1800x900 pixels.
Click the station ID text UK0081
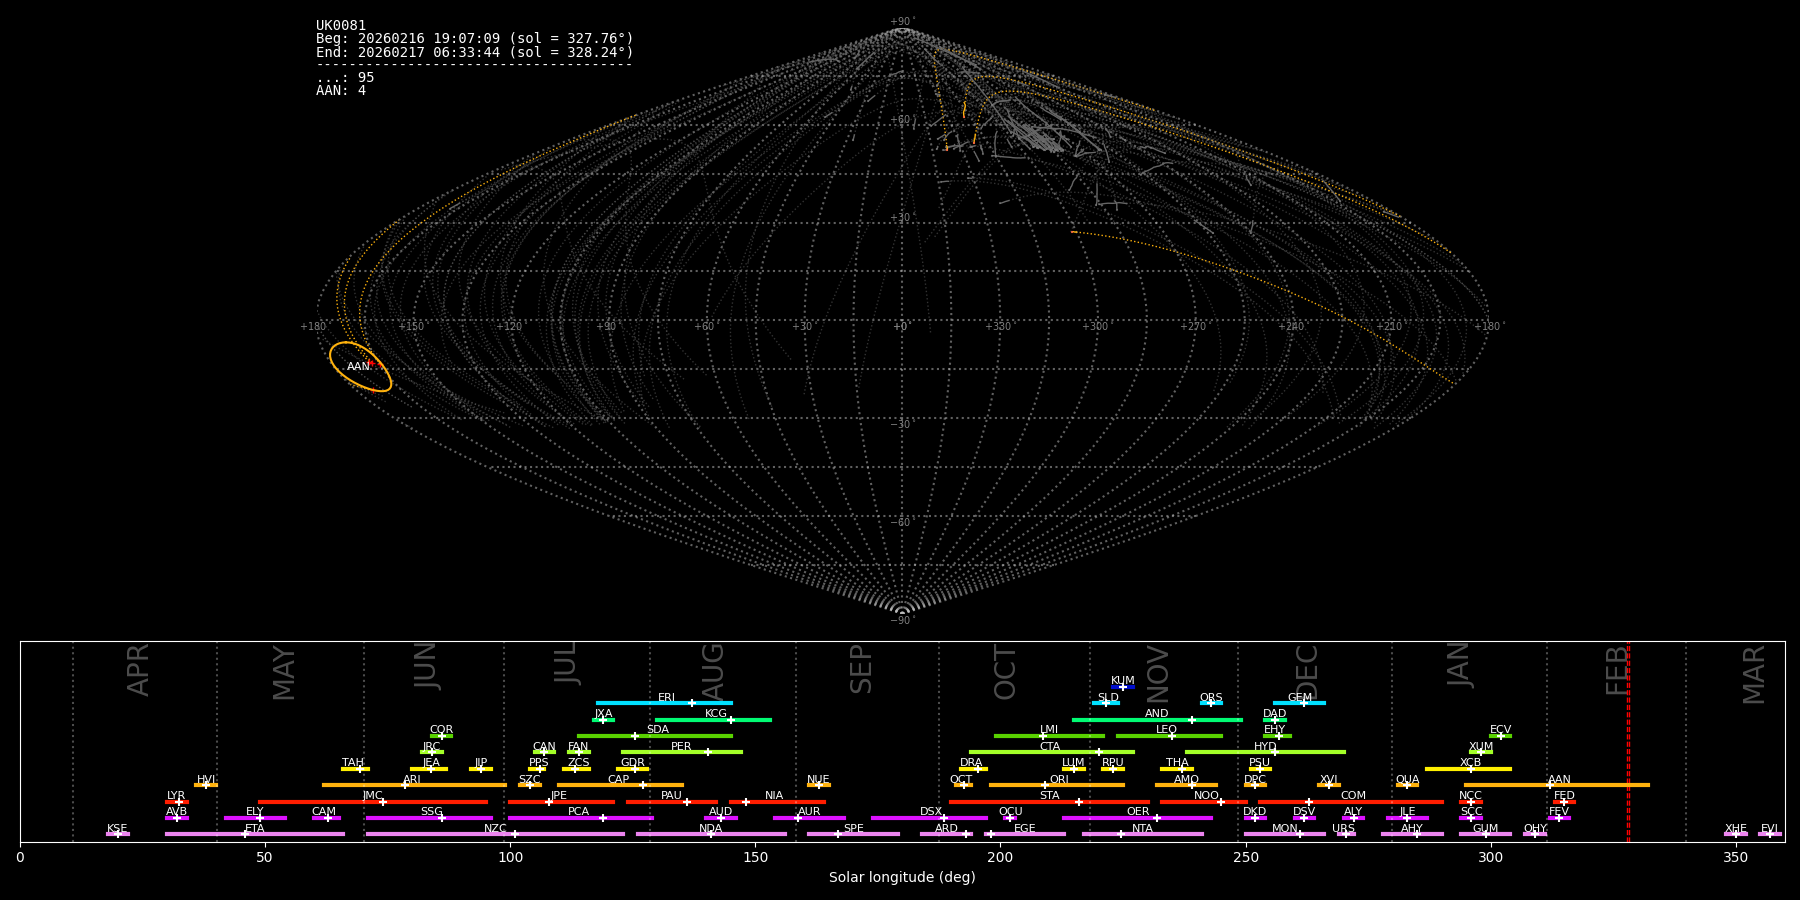(x=341, y=26)
